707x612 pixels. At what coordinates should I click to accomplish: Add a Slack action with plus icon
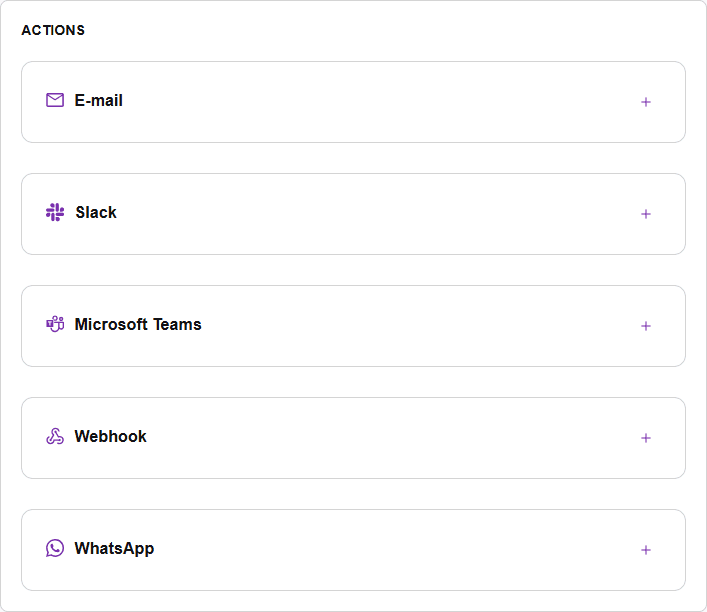(646, 214)
